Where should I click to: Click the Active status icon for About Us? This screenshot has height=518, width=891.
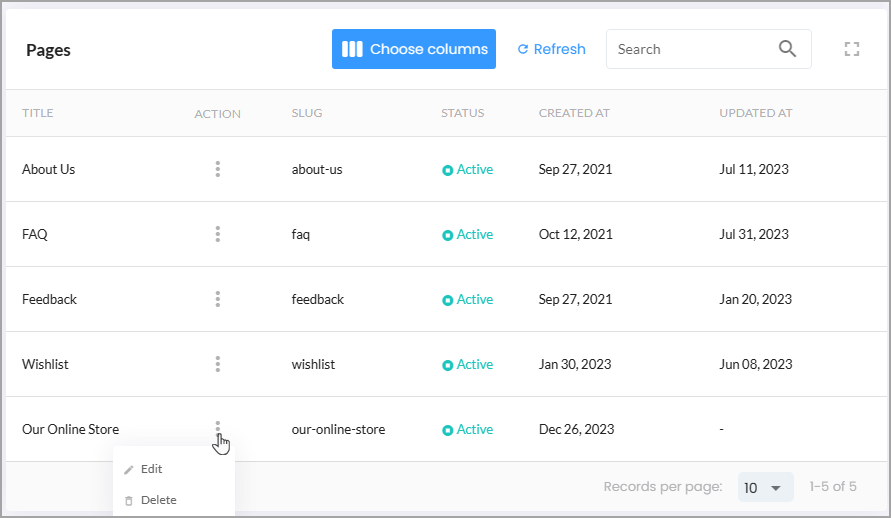[x=448, y=170]
